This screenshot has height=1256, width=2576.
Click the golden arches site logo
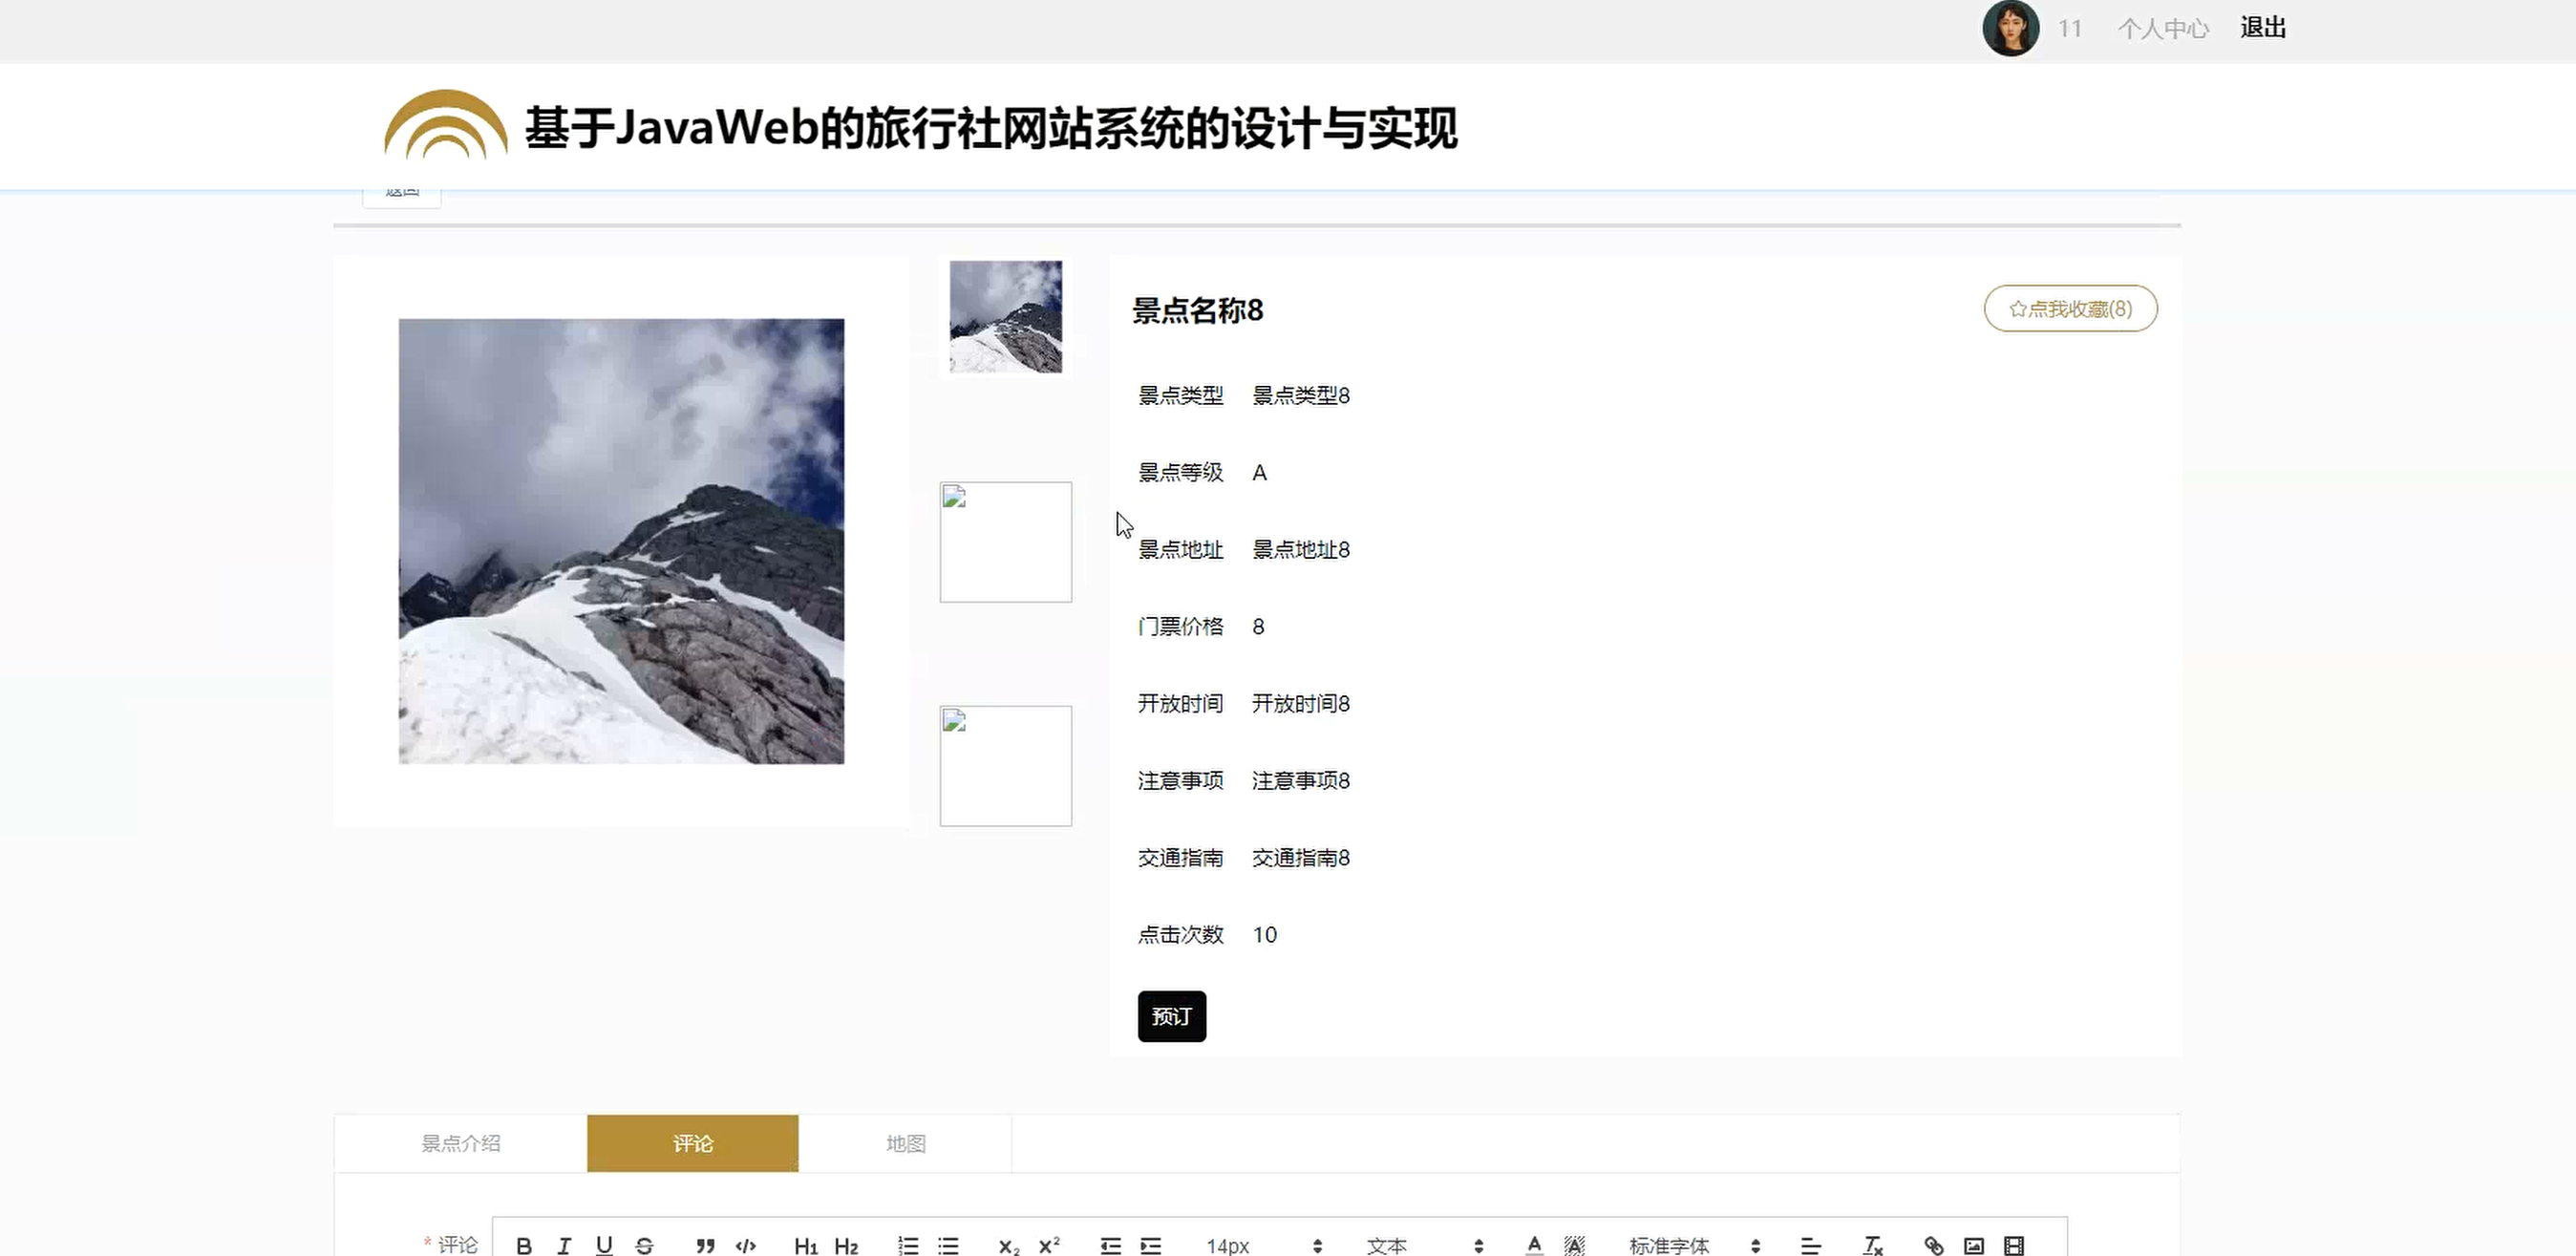coord(445,125)
